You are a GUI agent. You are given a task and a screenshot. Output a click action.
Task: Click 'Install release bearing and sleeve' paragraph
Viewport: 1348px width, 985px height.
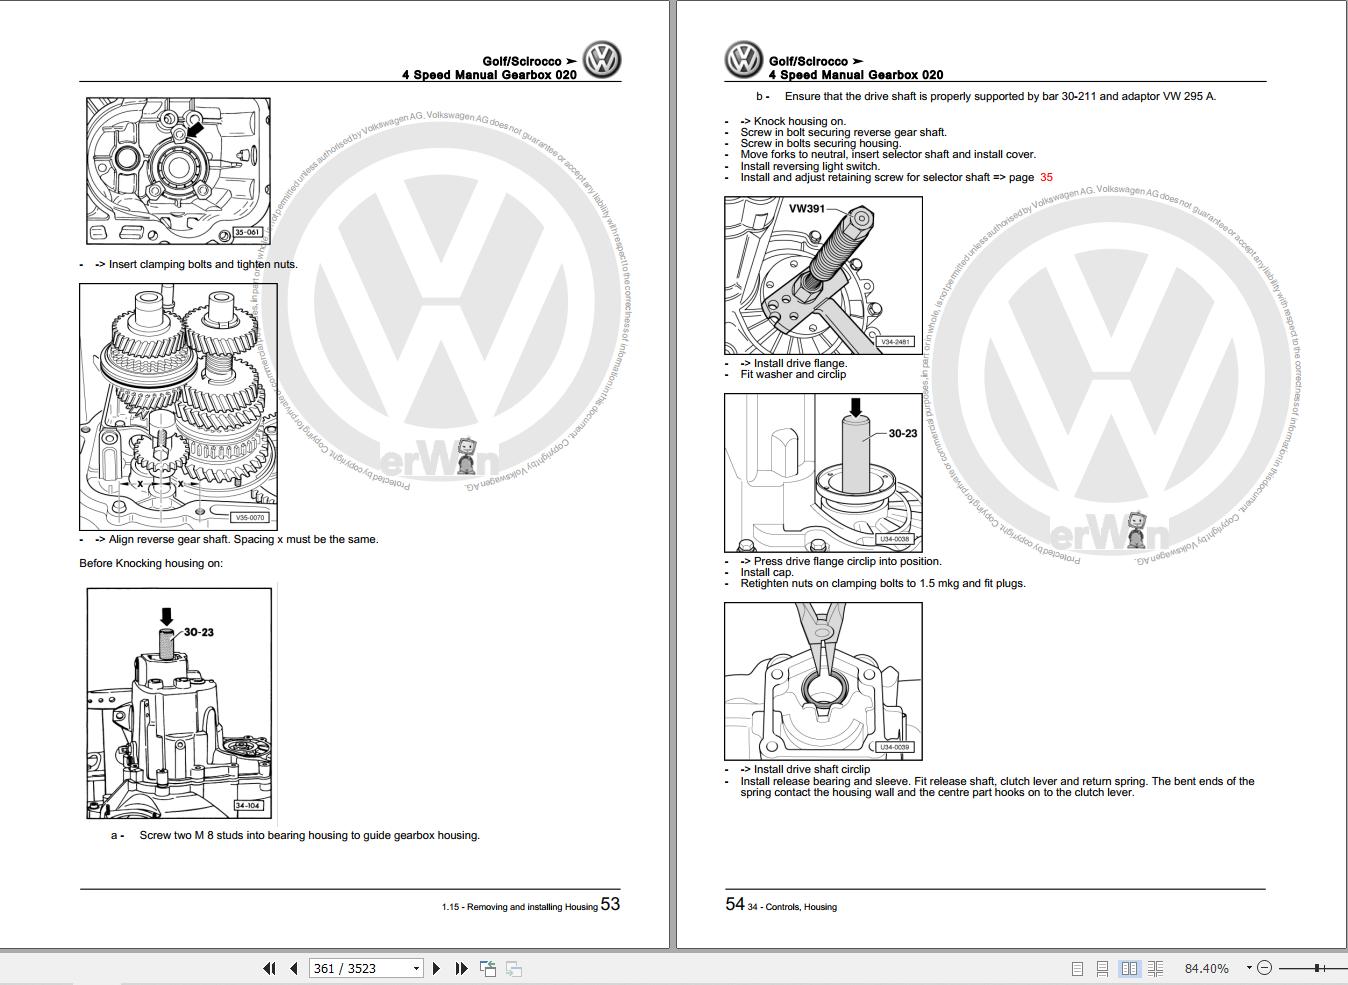point(997,787)
